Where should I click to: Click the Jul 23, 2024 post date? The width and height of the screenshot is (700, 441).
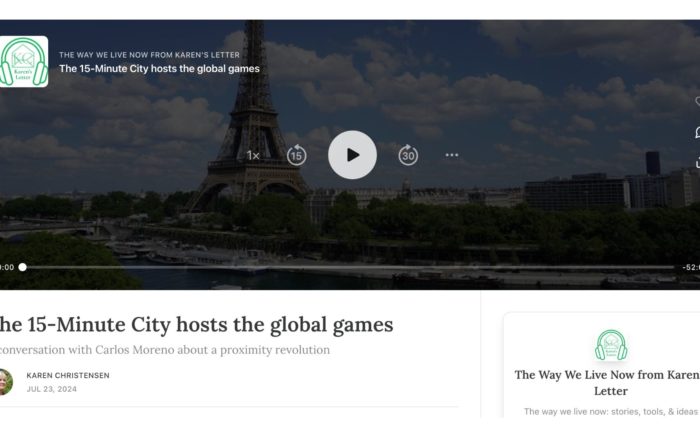pyautogui.click(x=52, y=389)
